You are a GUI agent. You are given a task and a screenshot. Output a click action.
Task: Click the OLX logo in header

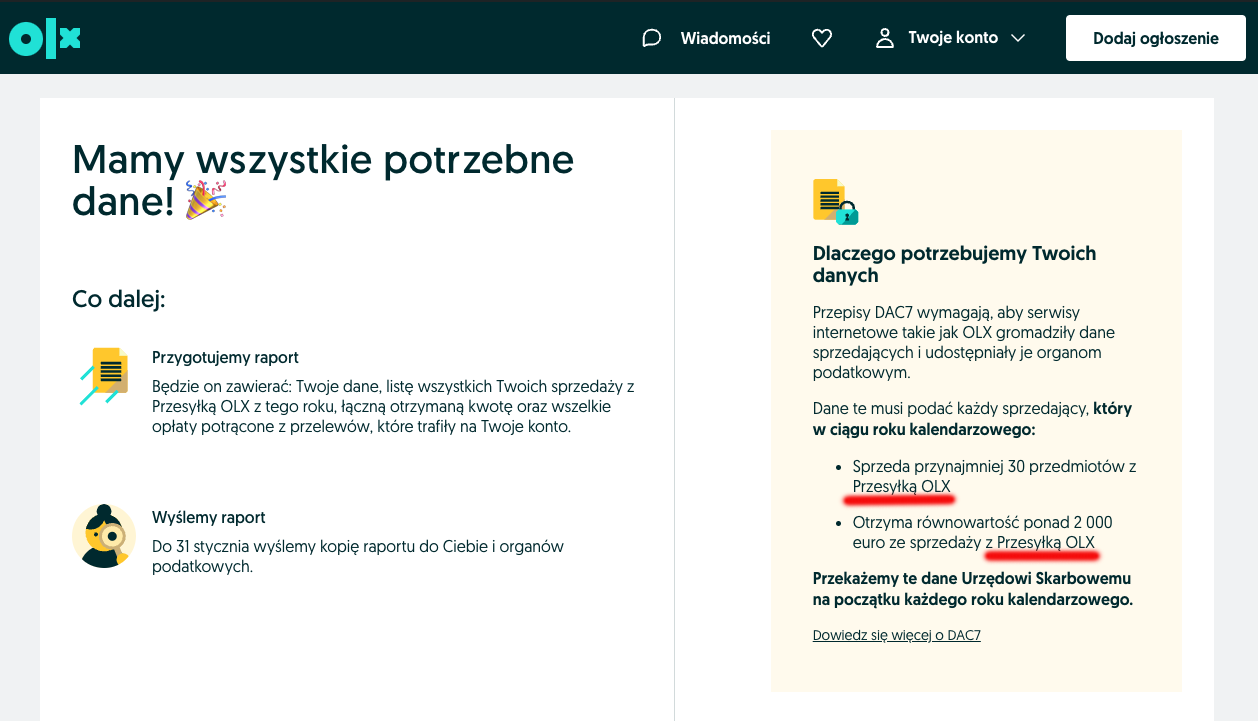point(44,38)
